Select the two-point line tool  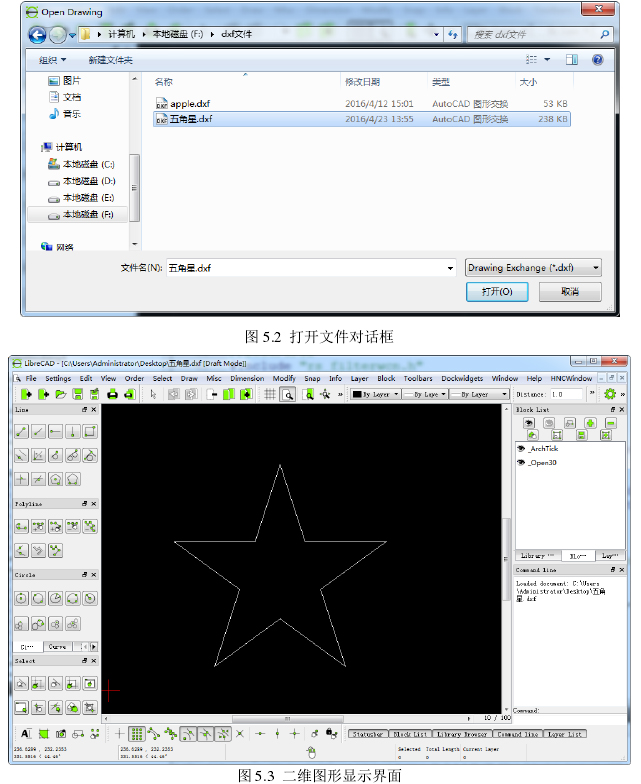21,431
